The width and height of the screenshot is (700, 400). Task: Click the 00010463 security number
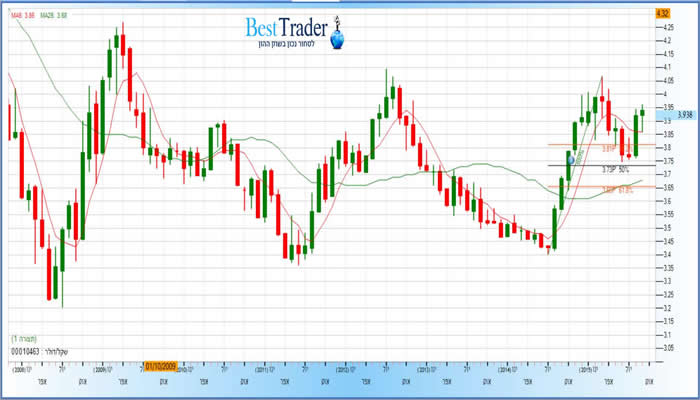click(26, 352)
